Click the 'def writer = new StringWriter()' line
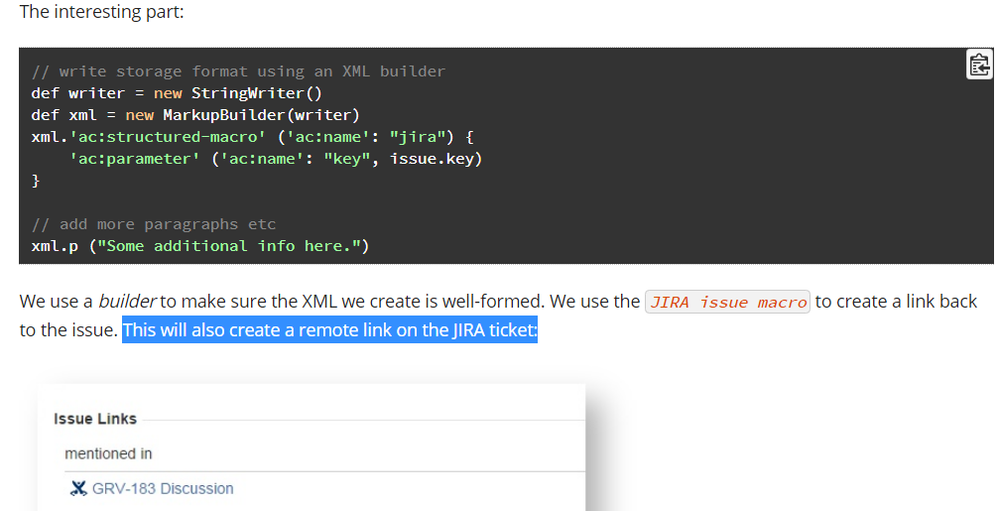Viewport: 999px width, 511px height. 176,93
